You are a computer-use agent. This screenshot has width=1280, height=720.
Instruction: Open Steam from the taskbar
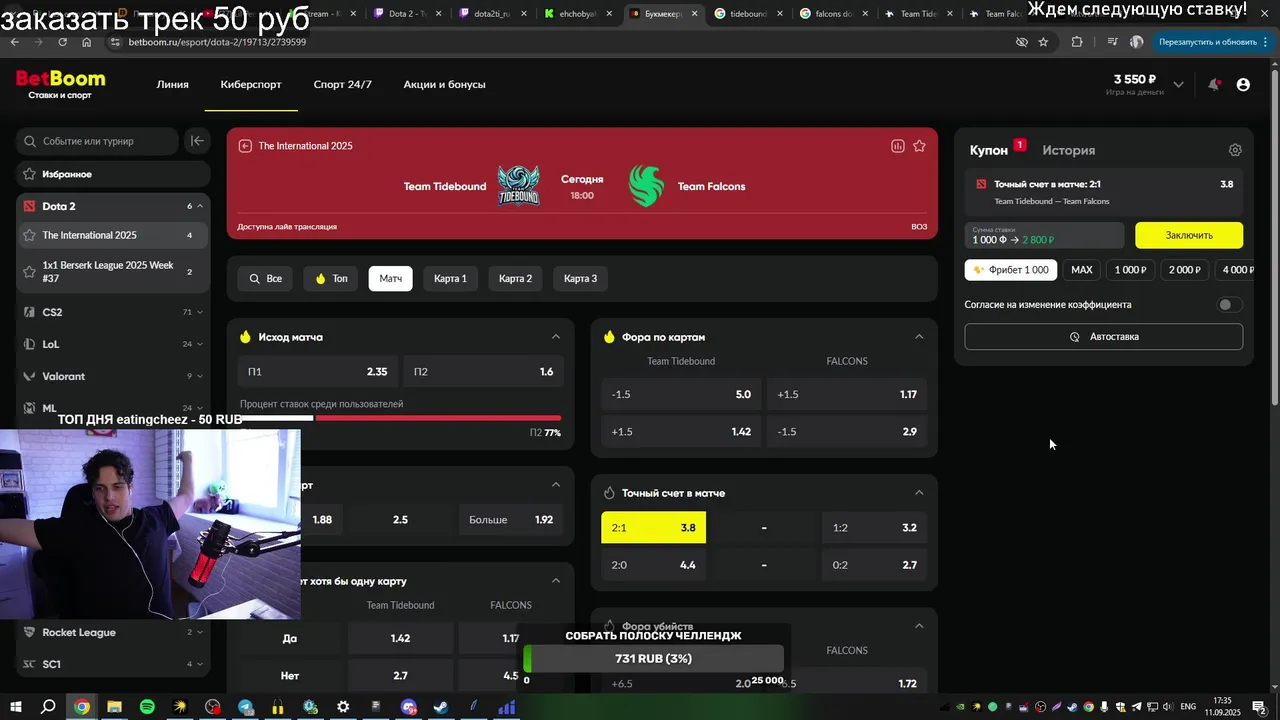point(441,707)
